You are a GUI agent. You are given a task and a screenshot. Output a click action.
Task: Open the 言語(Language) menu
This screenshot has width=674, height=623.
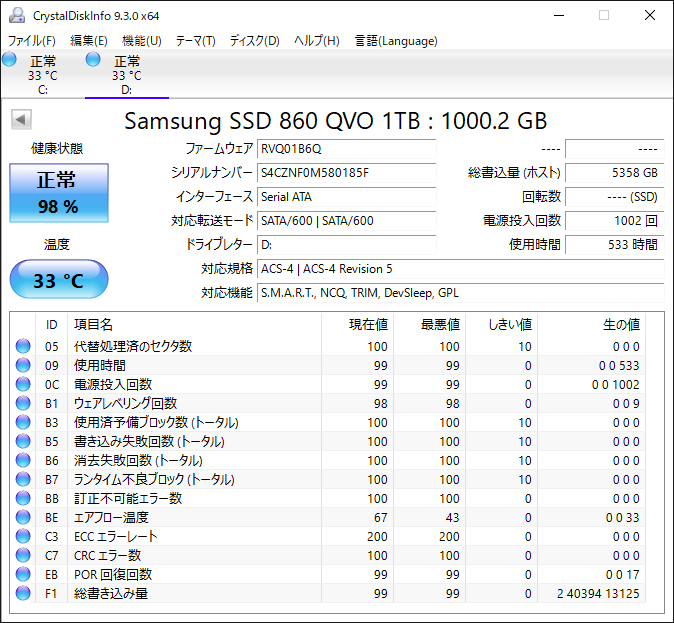click(396, 41)
